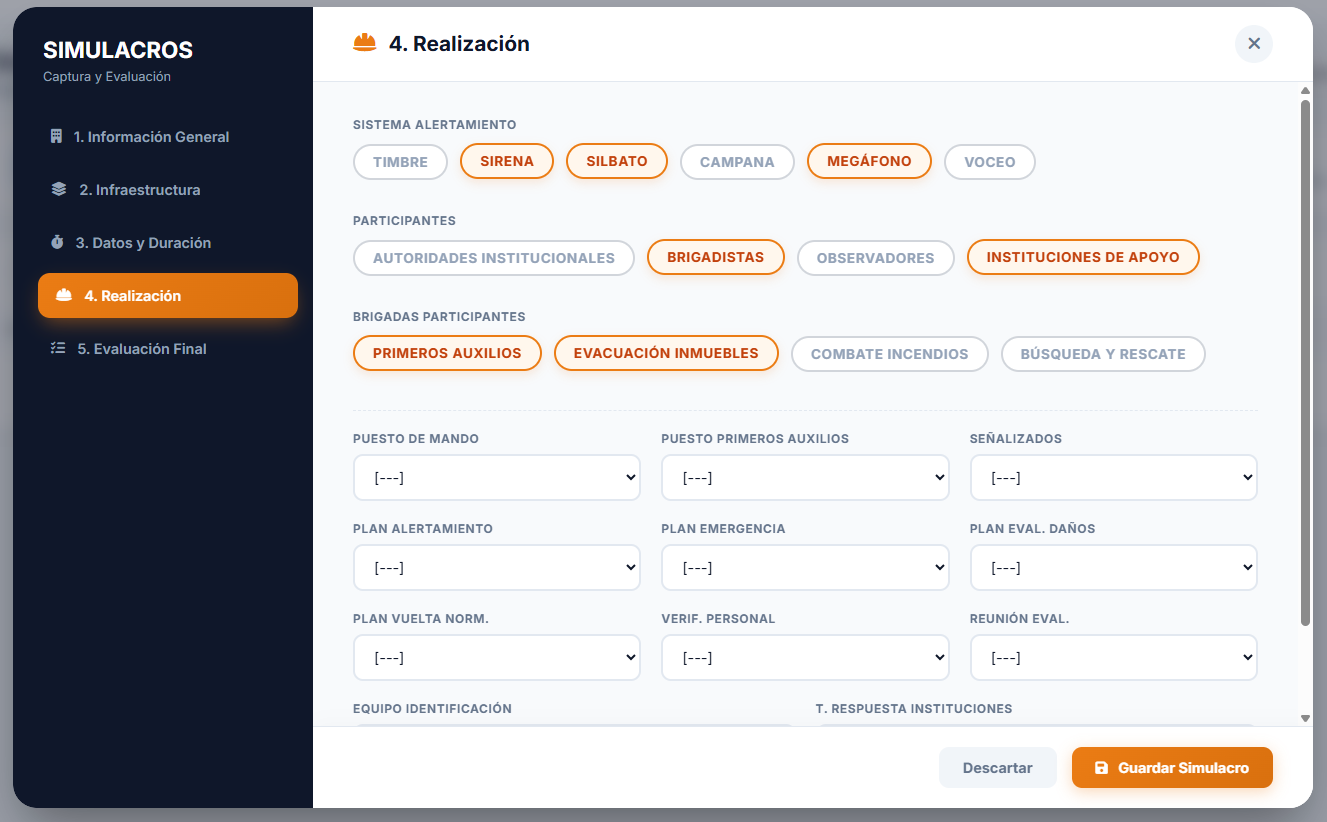
Task: Open the Plan Alertamiento dropdown
Action: click(x=497, y=568)
